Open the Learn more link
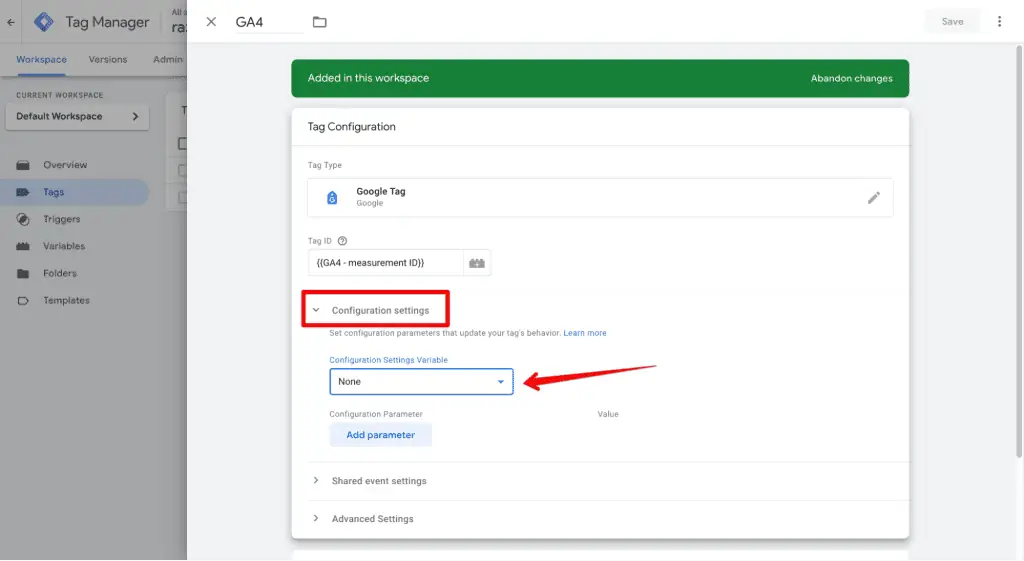1024x561 pixels. 584,333
